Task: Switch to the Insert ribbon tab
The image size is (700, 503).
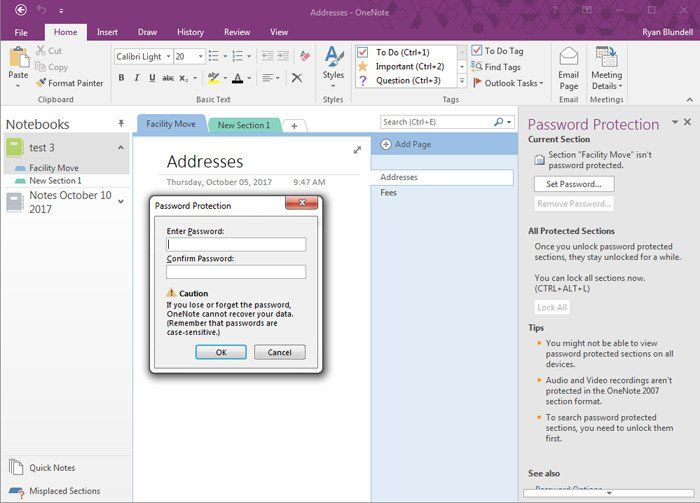Action: pos(107,32)
